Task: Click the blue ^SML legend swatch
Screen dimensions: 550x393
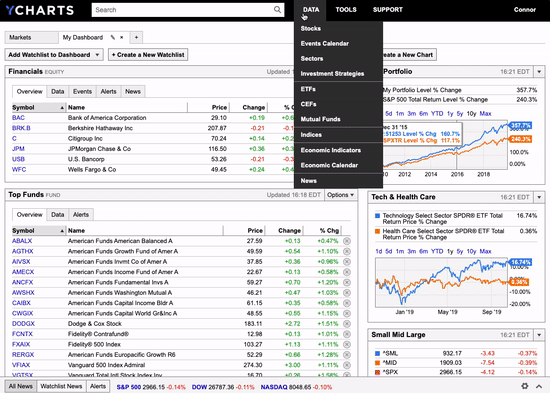Action: pyautogui.click(x=377, y=354)
